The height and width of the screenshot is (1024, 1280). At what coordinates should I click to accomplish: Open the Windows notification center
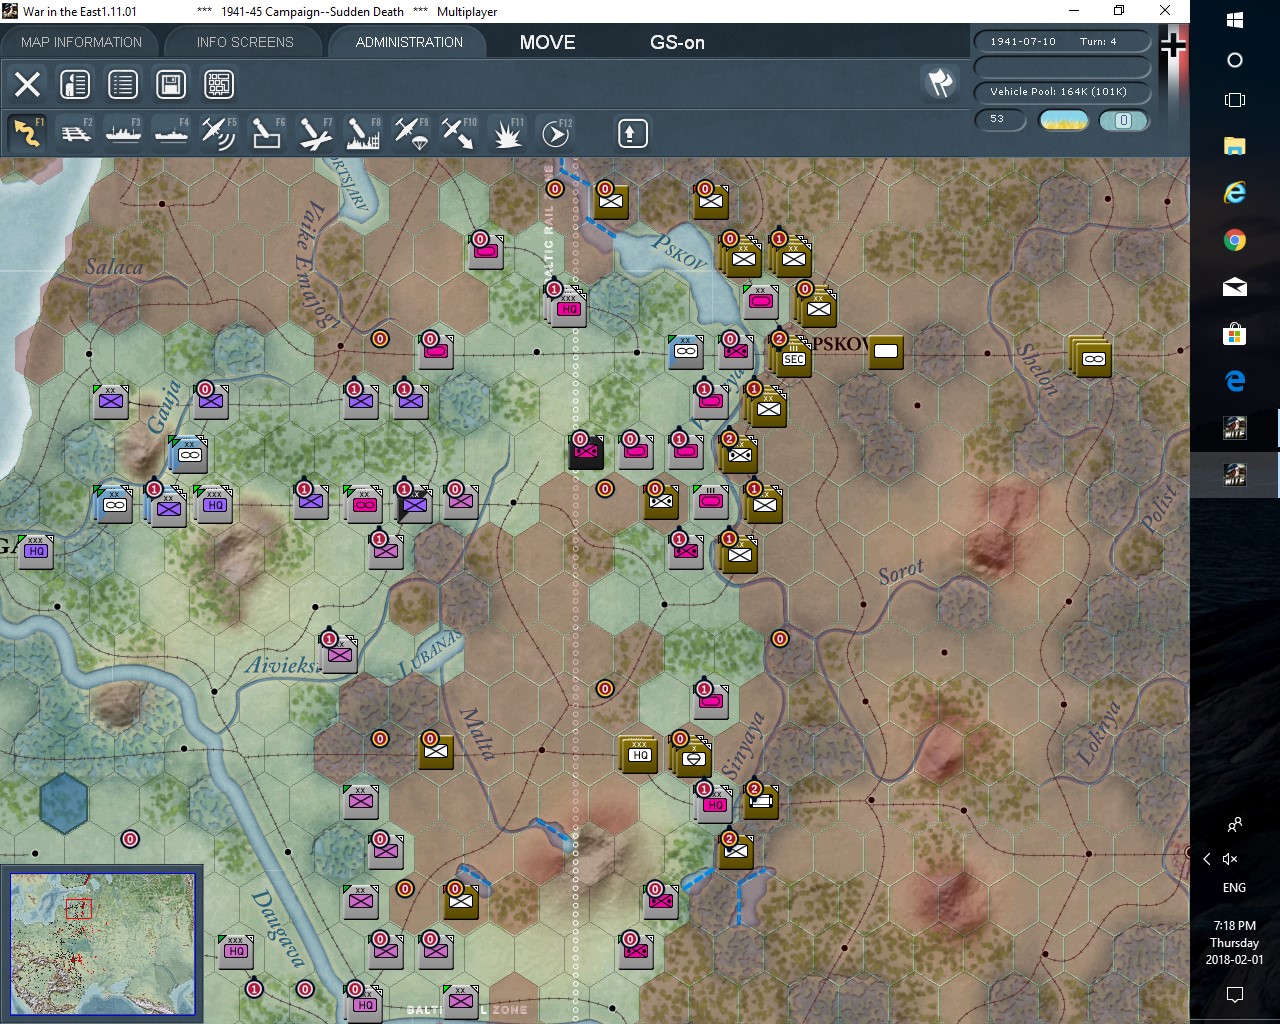1235,994
